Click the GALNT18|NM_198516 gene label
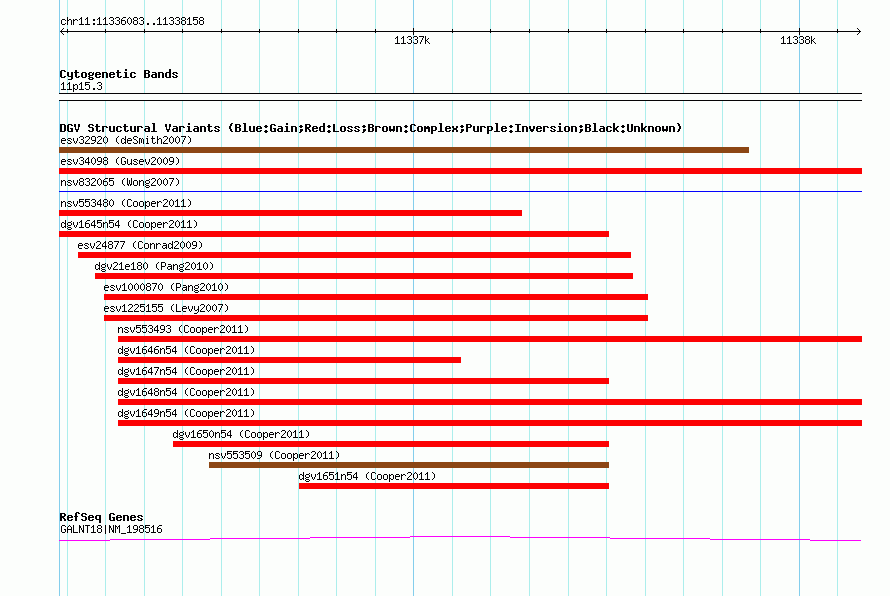 point(111,530)
